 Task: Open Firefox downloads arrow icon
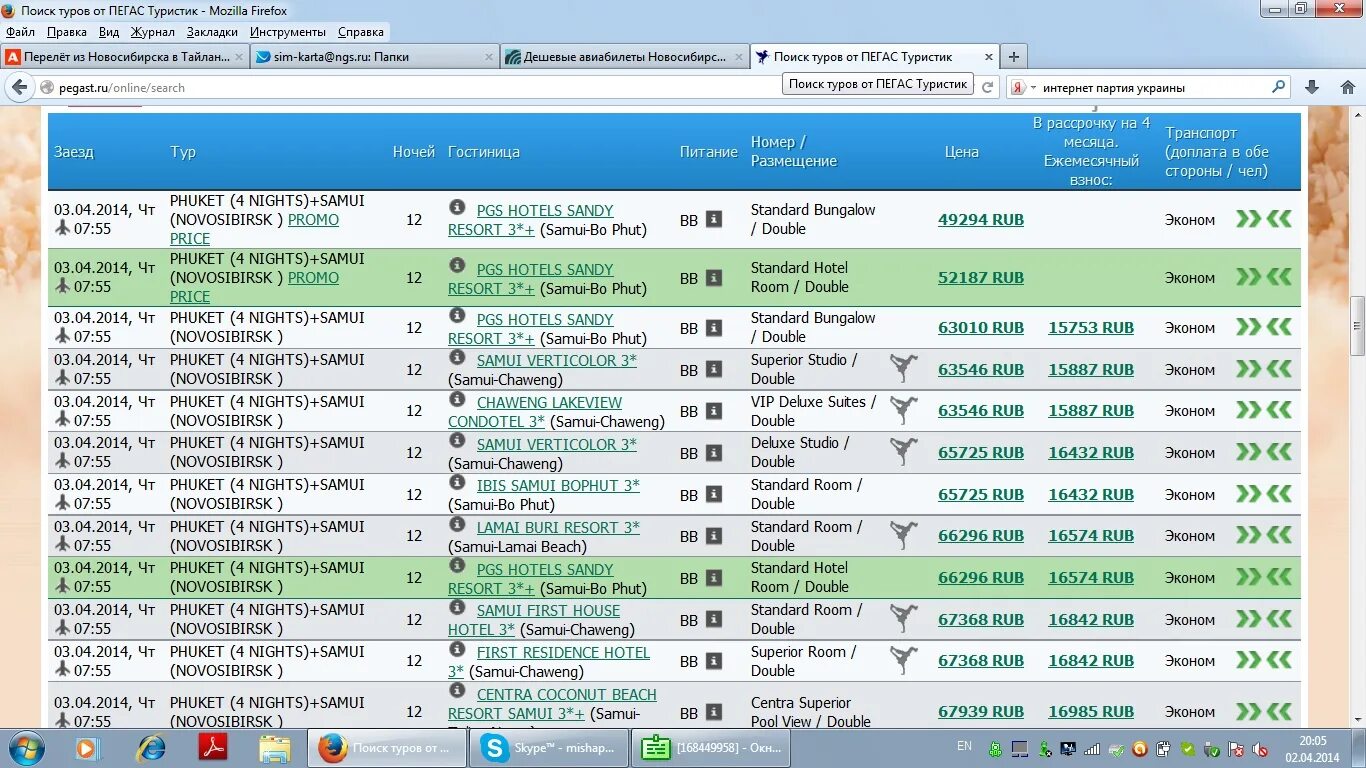pyautogui.click(x=1311, y=87)
